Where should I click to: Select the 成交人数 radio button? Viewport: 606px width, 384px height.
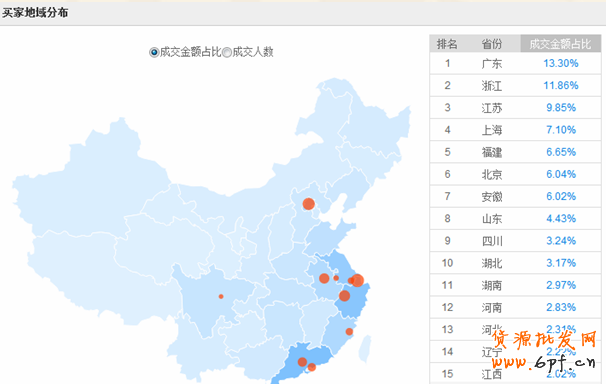point(227,52)
